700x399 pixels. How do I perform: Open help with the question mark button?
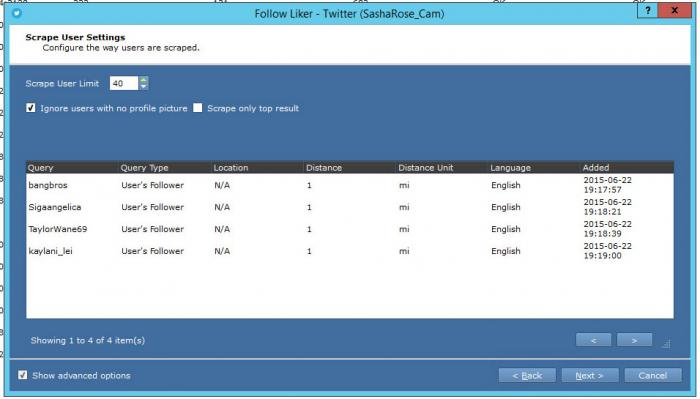(x=647, y=11)
